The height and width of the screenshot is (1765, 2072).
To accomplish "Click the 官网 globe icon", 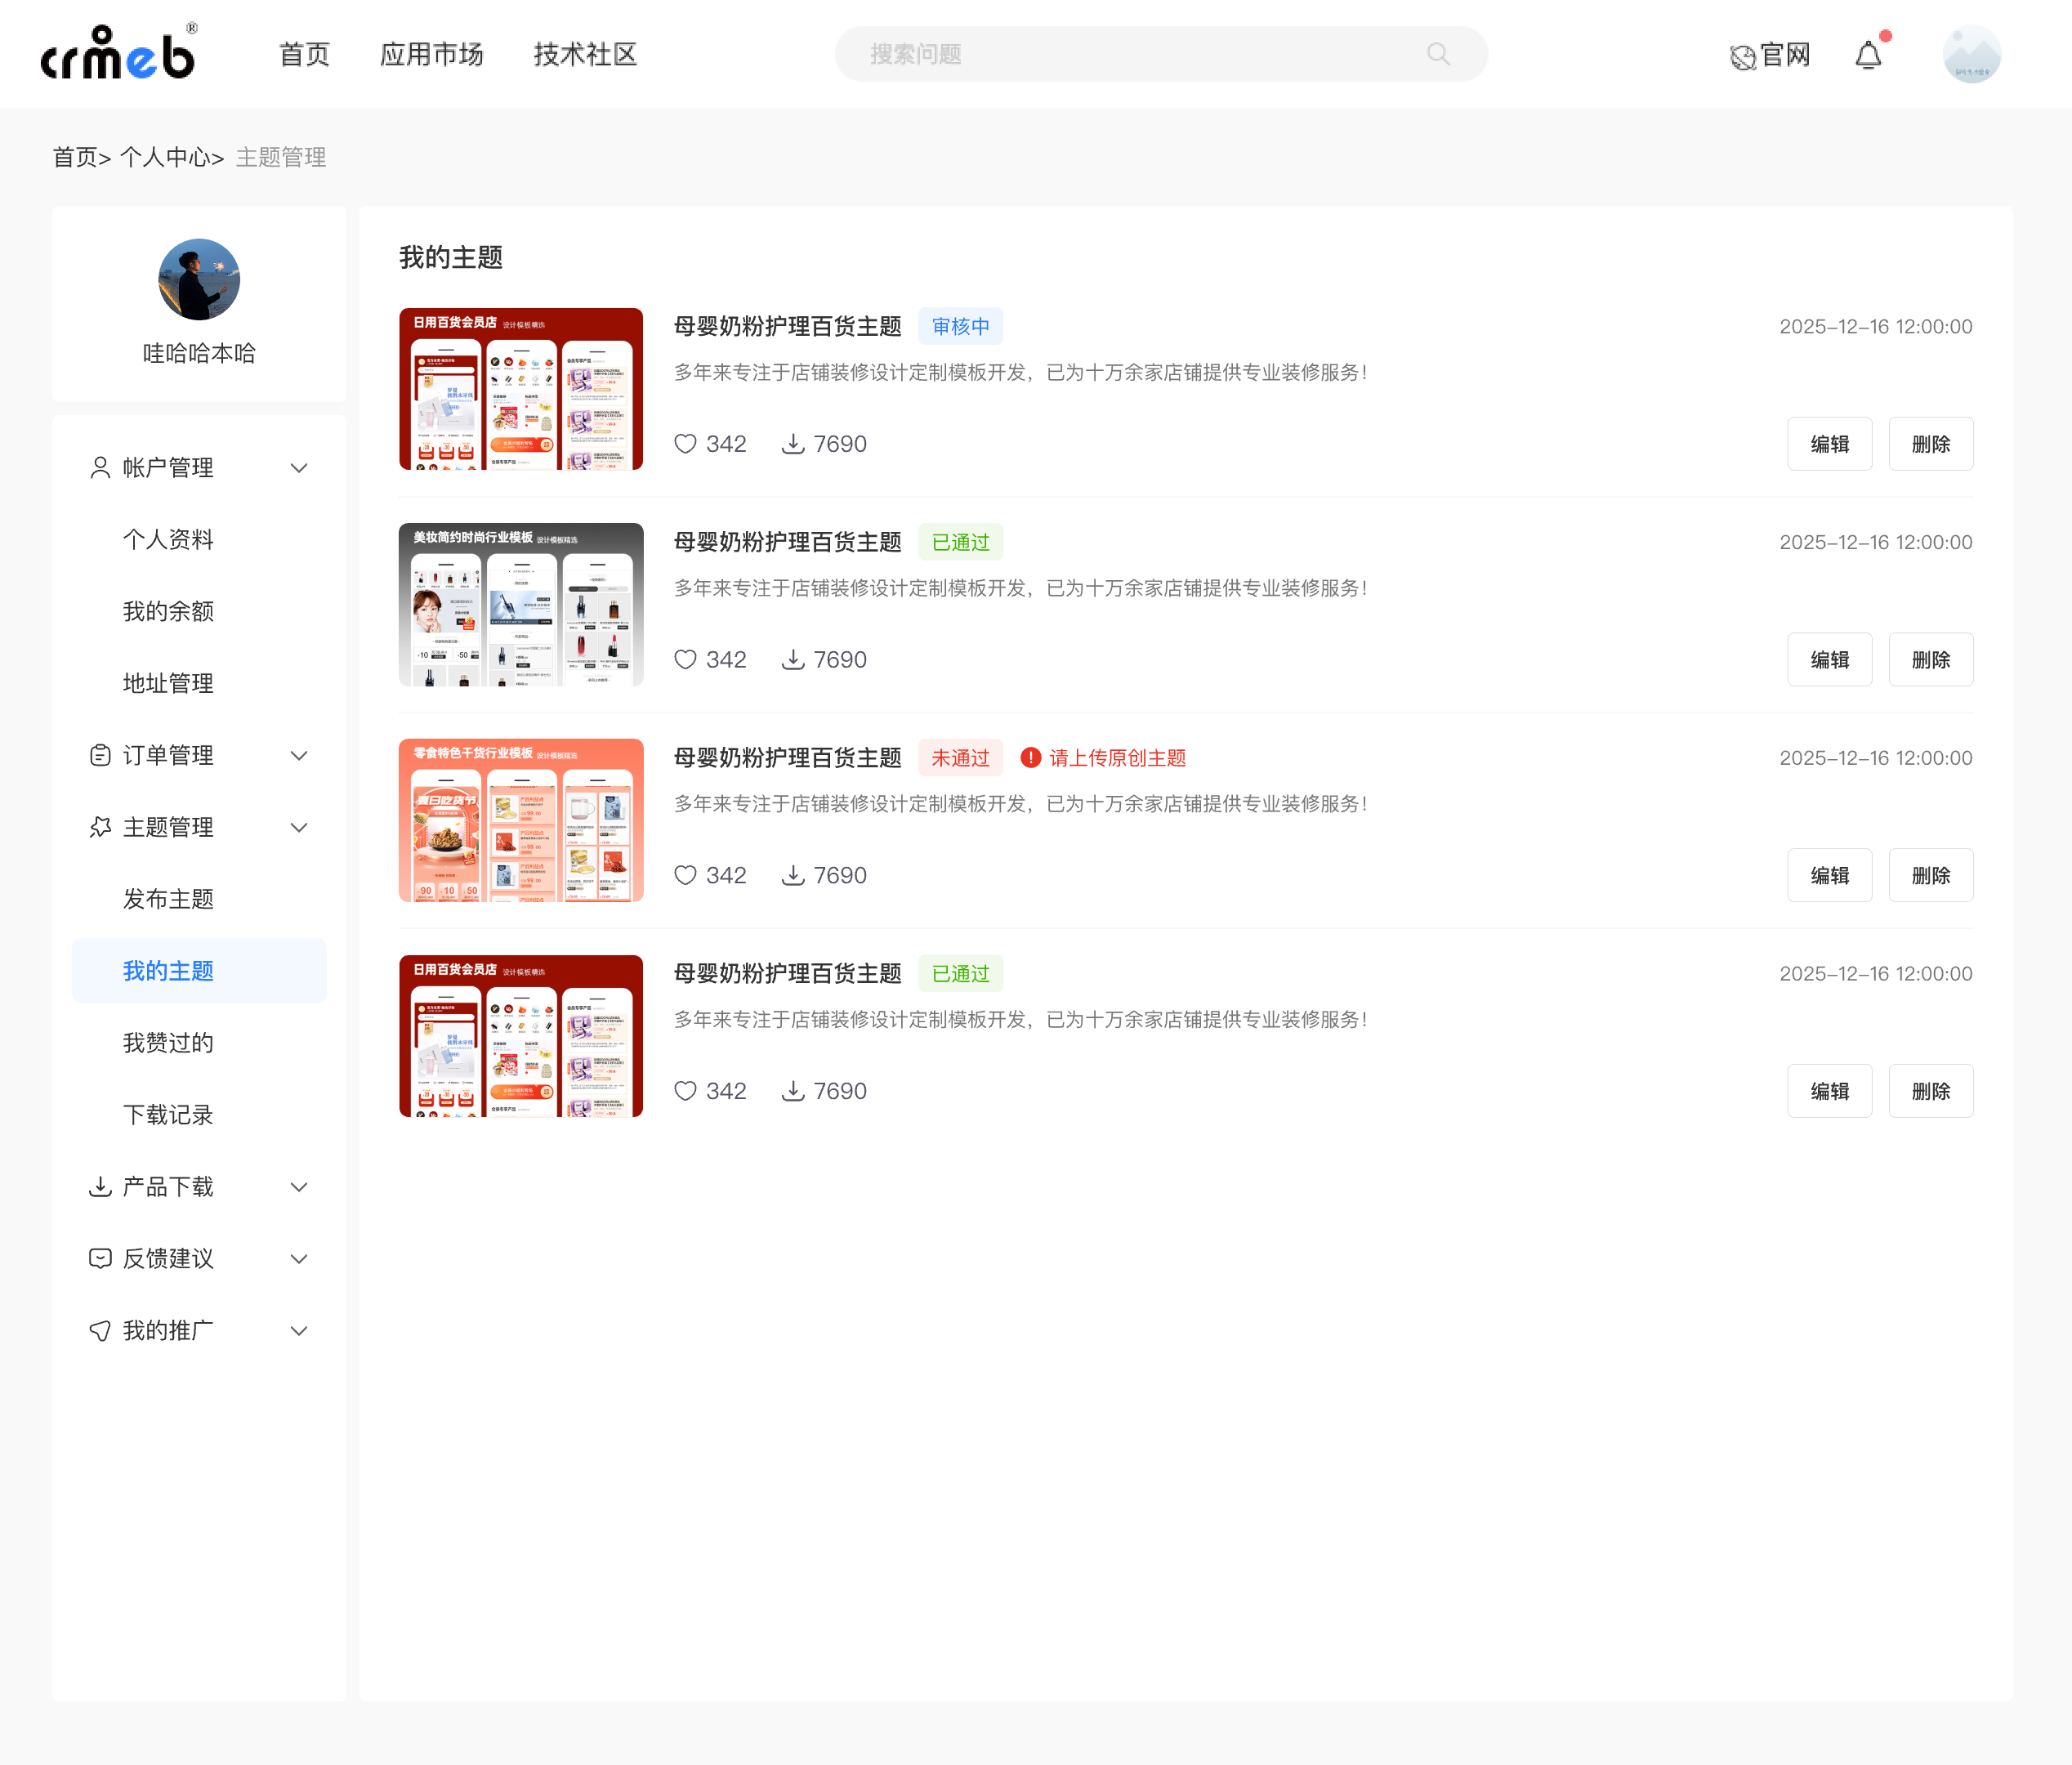I will [1743, 57].
